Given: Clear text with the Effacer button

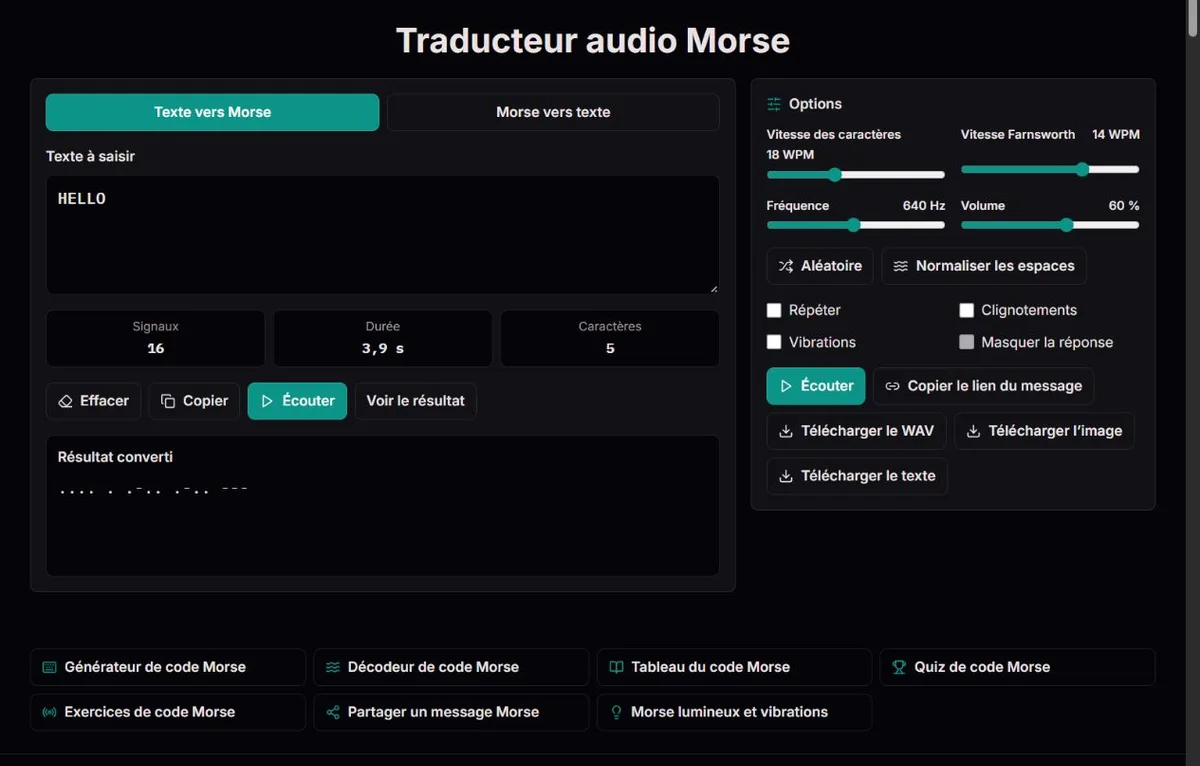Looking at the screenshot, I should pyautogui.click(x=94, y=401).
